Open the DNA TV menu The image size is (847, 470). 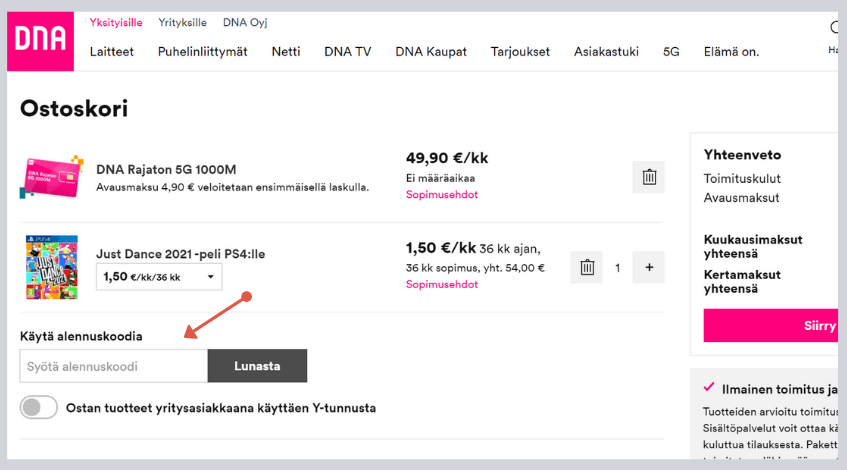347,52
